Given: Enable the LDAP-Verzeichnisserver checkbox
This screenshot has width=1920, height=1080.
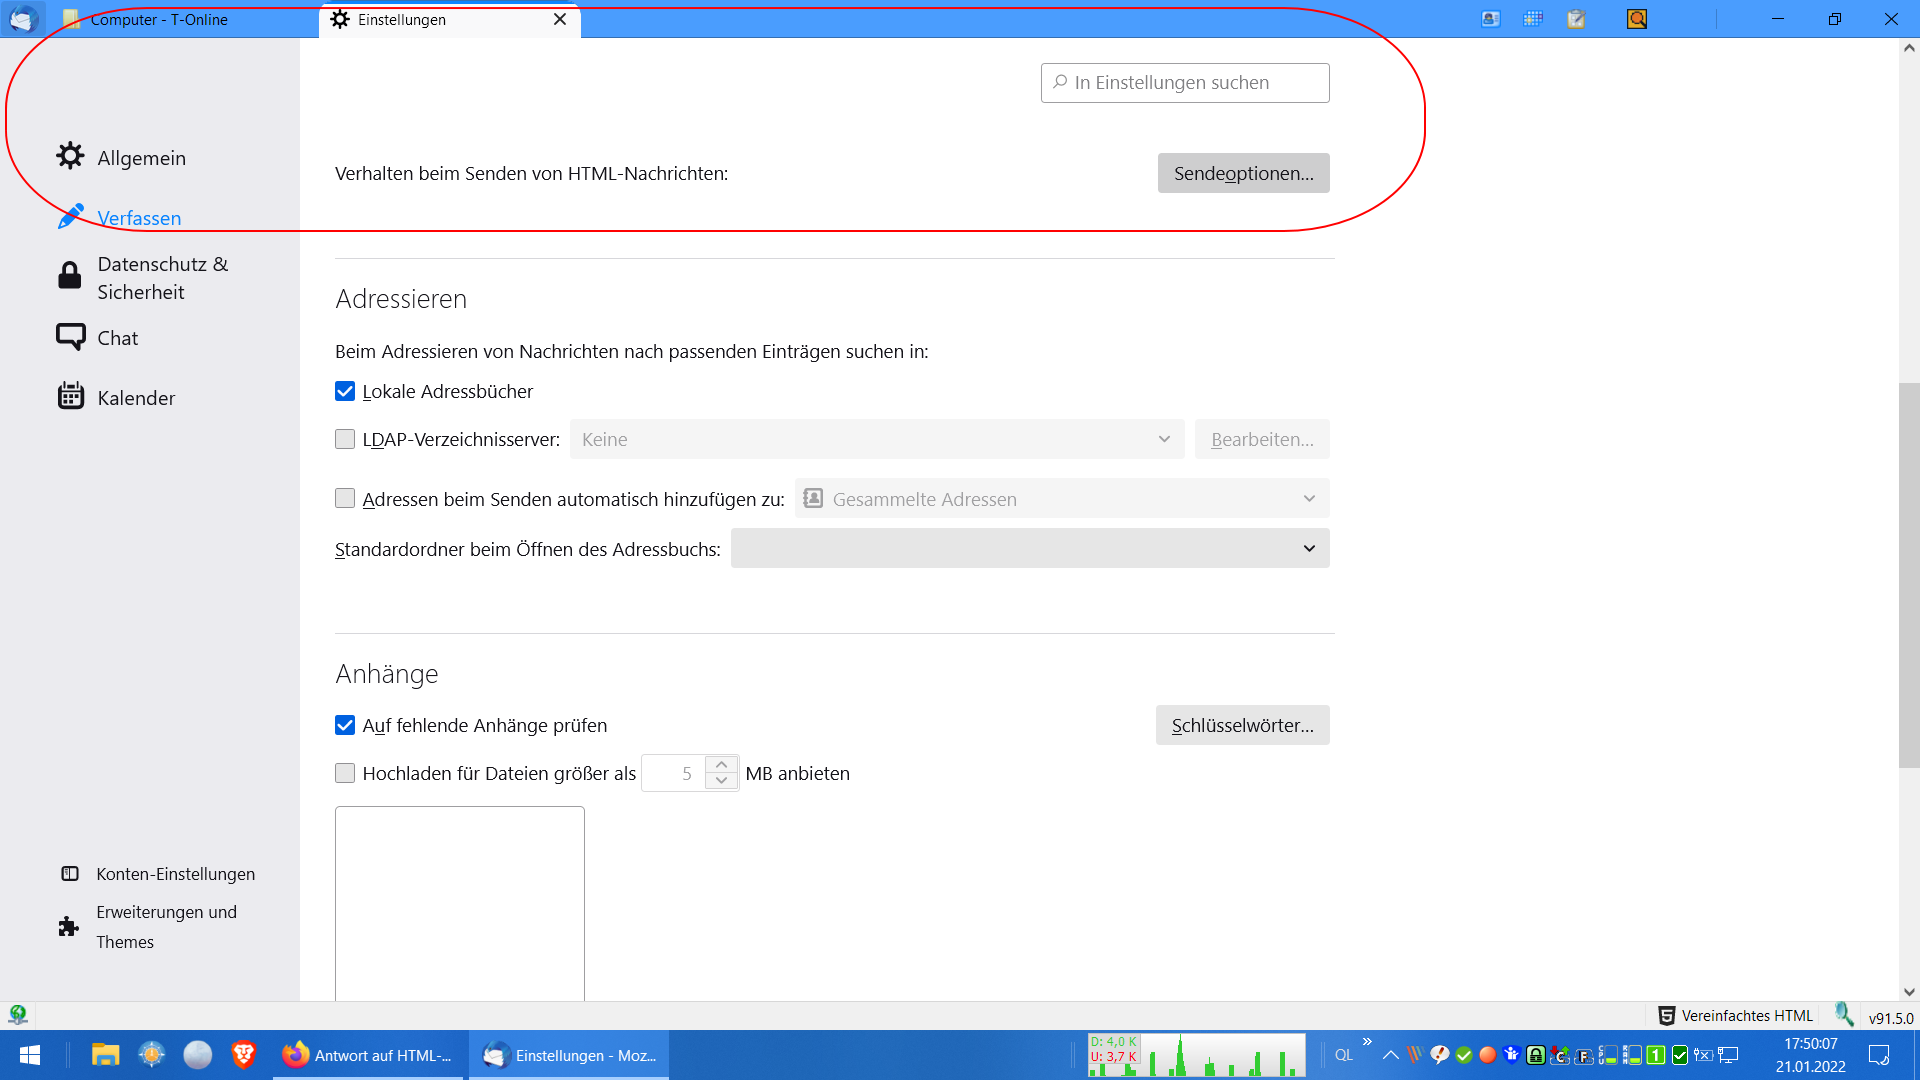Looking at the screenshot, I should click(x=345, y=439).
